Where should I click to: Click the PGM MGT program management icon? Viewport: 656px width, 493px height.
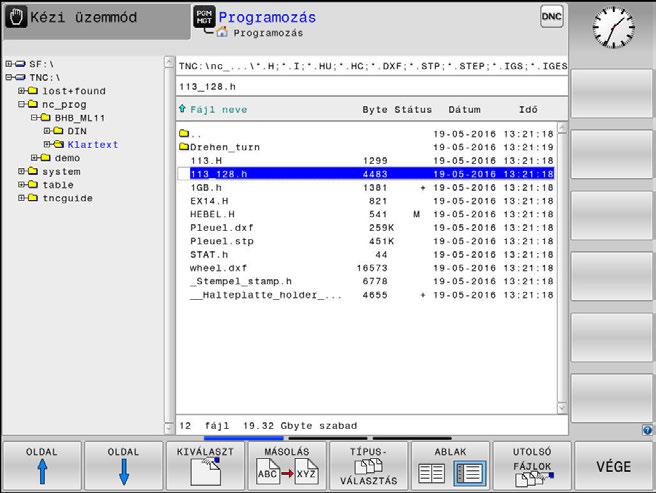pyautogui.click(x=204, y=17)
